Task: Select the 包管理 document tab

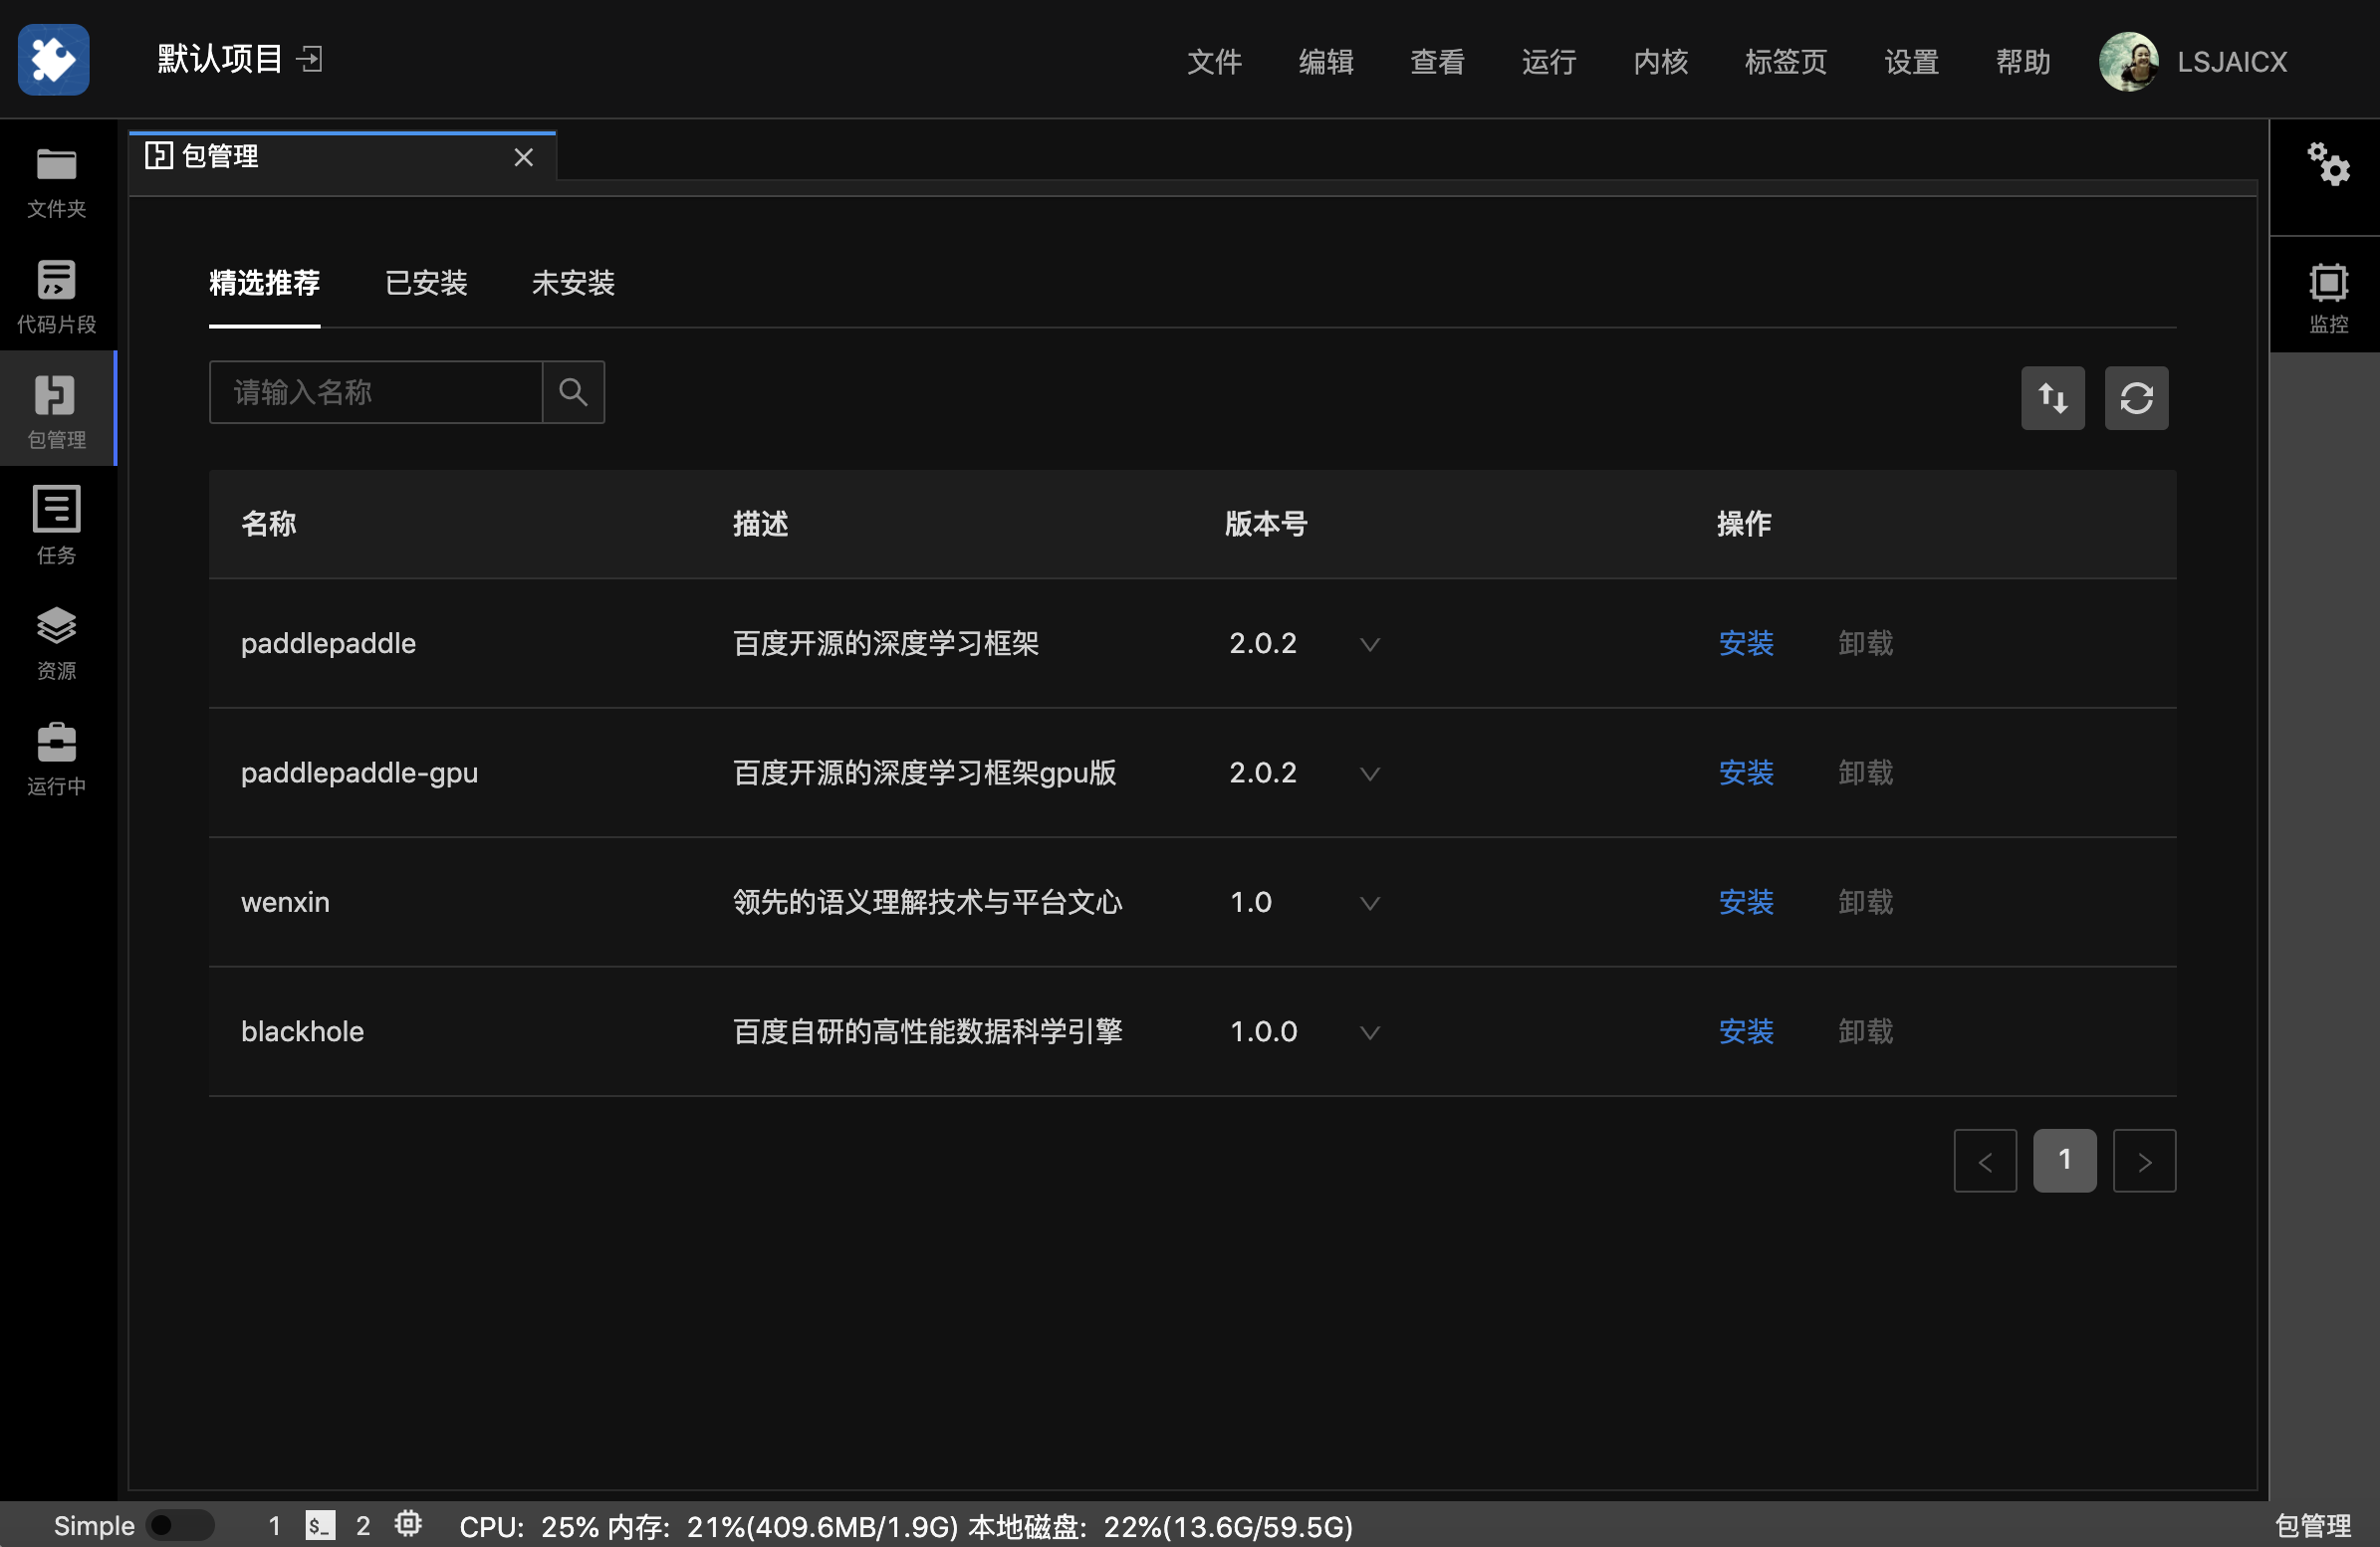Action: 342,157
